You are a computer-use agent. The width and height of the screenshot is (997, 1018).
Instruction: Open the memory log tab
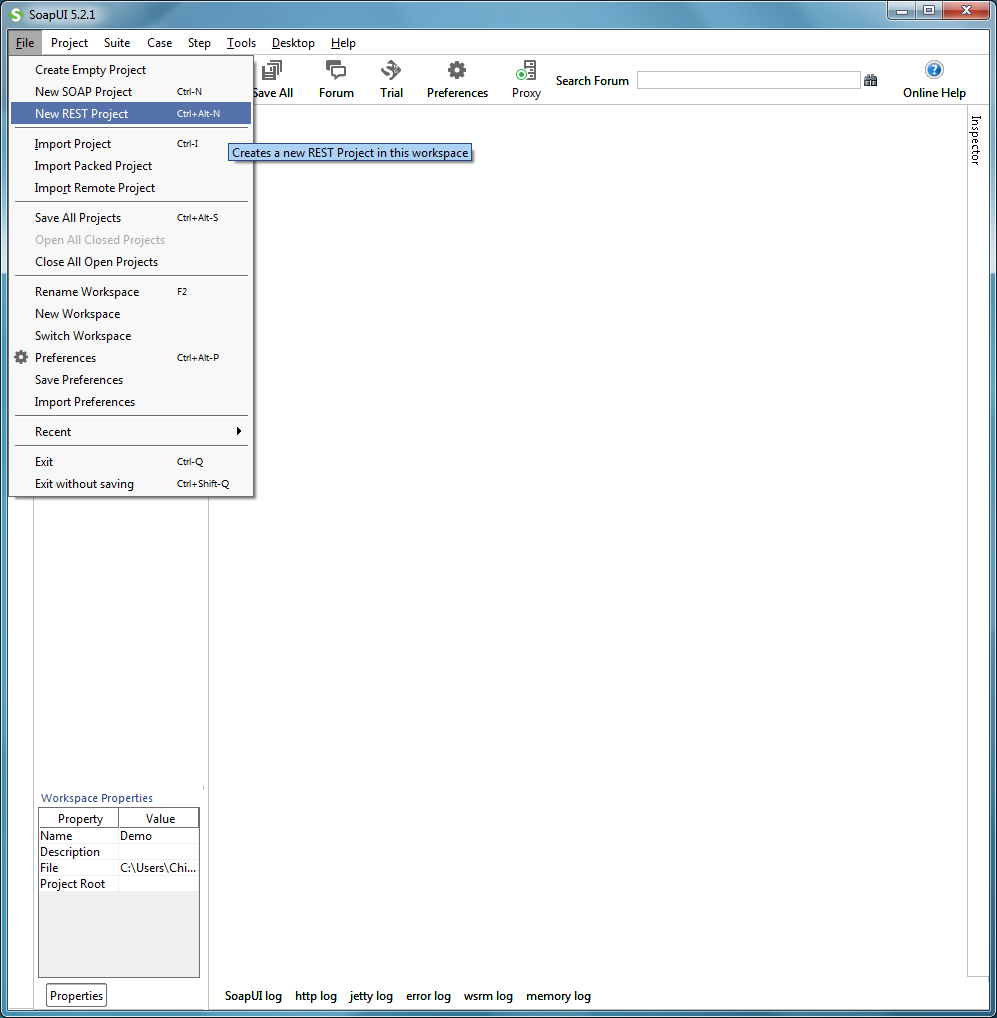pyautogui.click(x=558, y=996)
